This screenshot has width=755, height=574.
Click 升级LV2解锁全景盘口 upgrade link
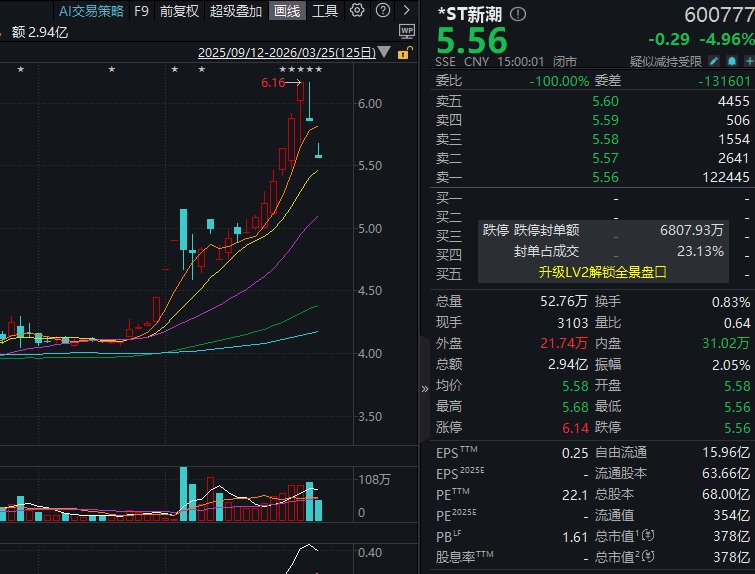coord(602,272)
